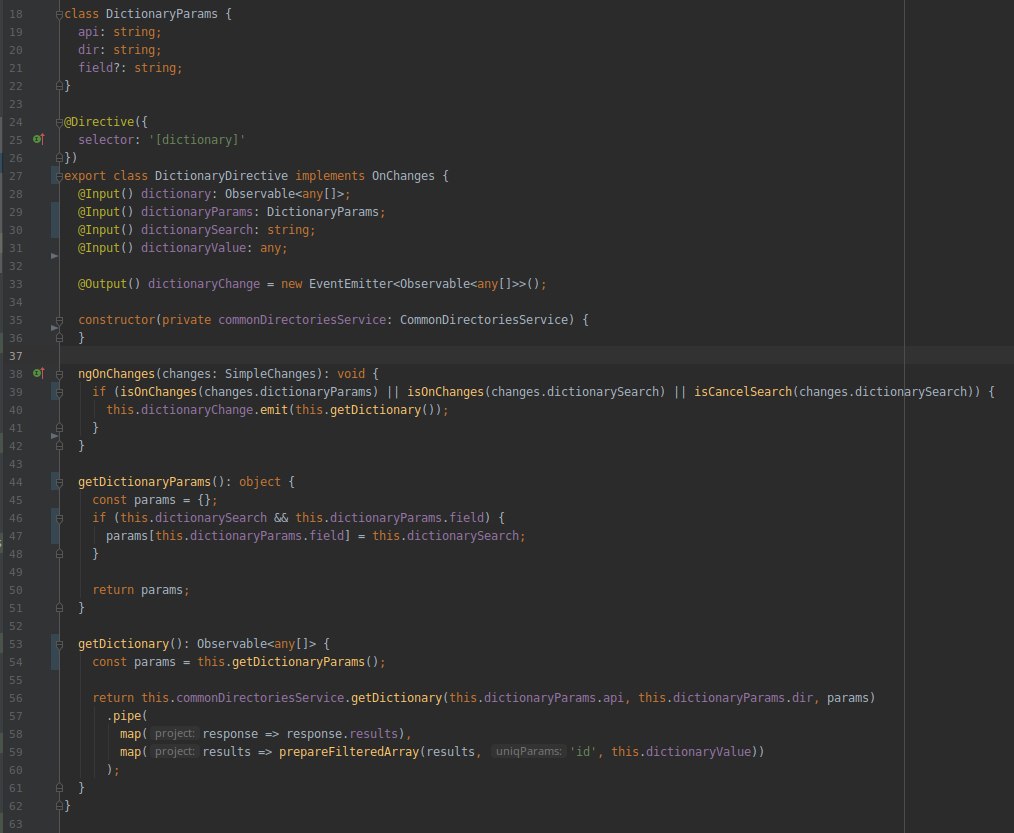Click 'constructor' keyword on line 35
This screenshot has width=1014, height=833.
pos(116,319)
